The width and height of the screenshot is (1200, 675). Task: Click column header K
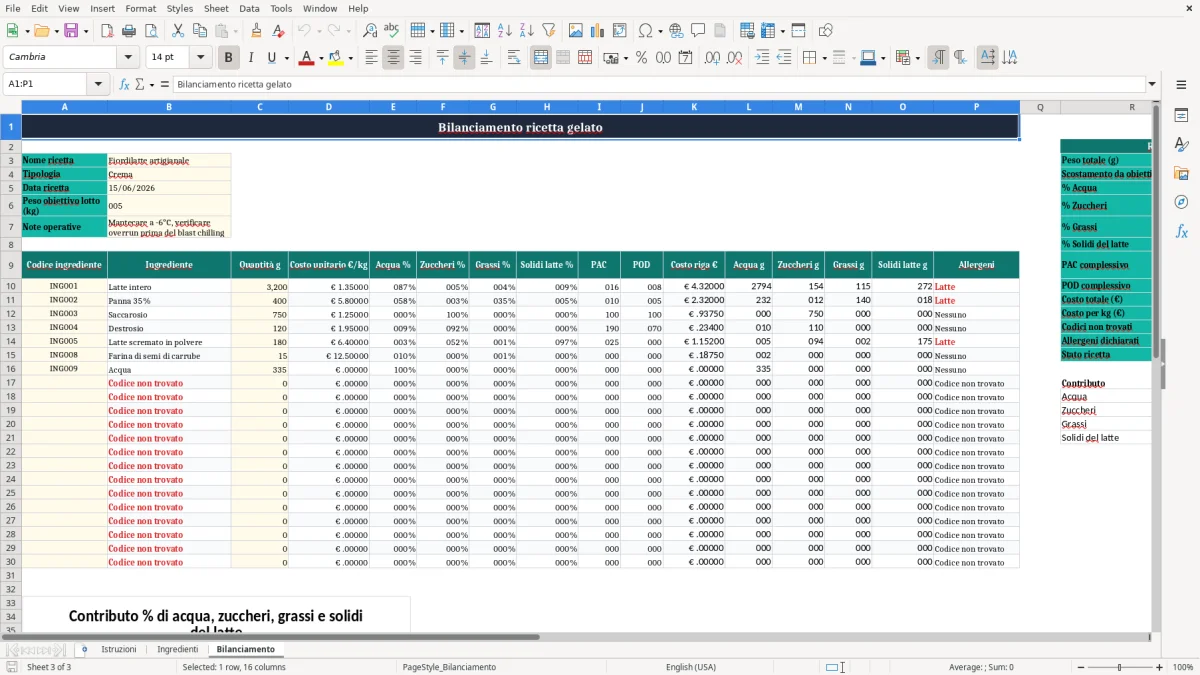694,107
